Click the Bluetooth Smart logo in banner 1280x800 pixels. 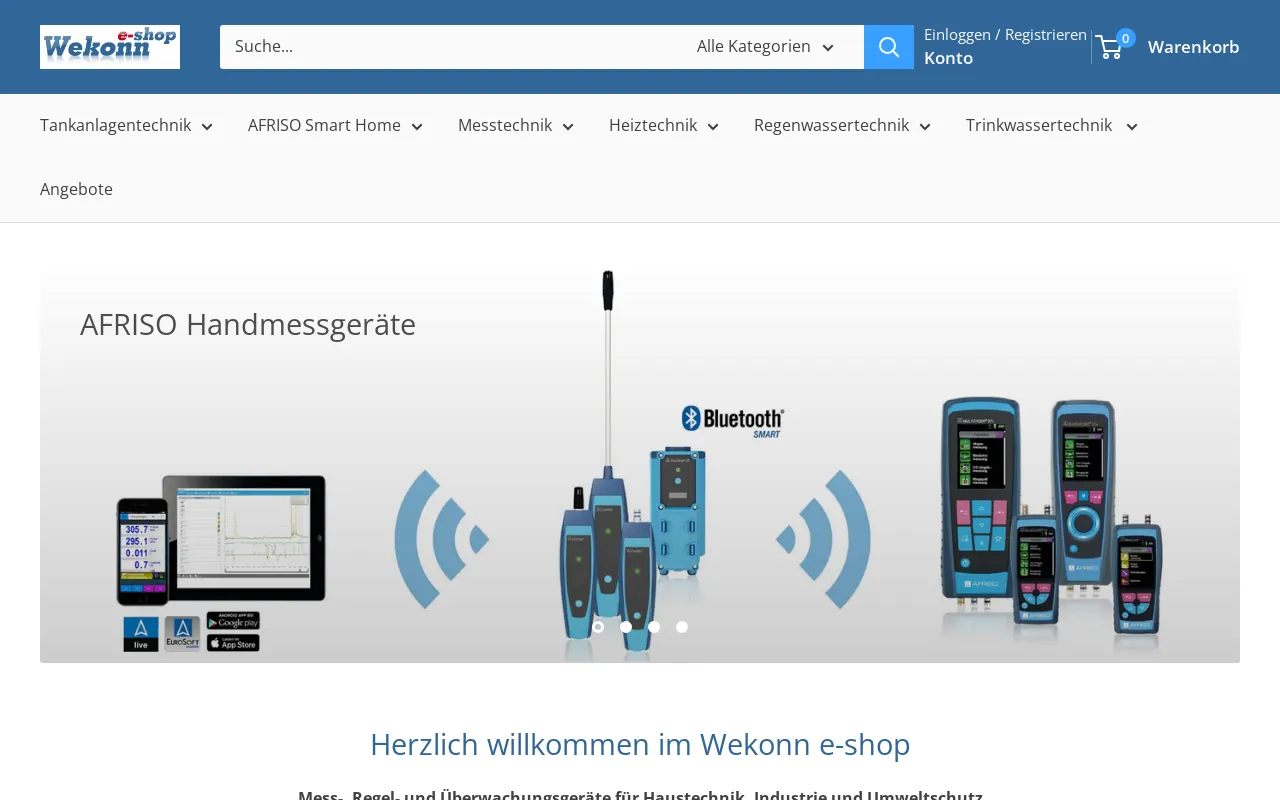click(732, 421)
